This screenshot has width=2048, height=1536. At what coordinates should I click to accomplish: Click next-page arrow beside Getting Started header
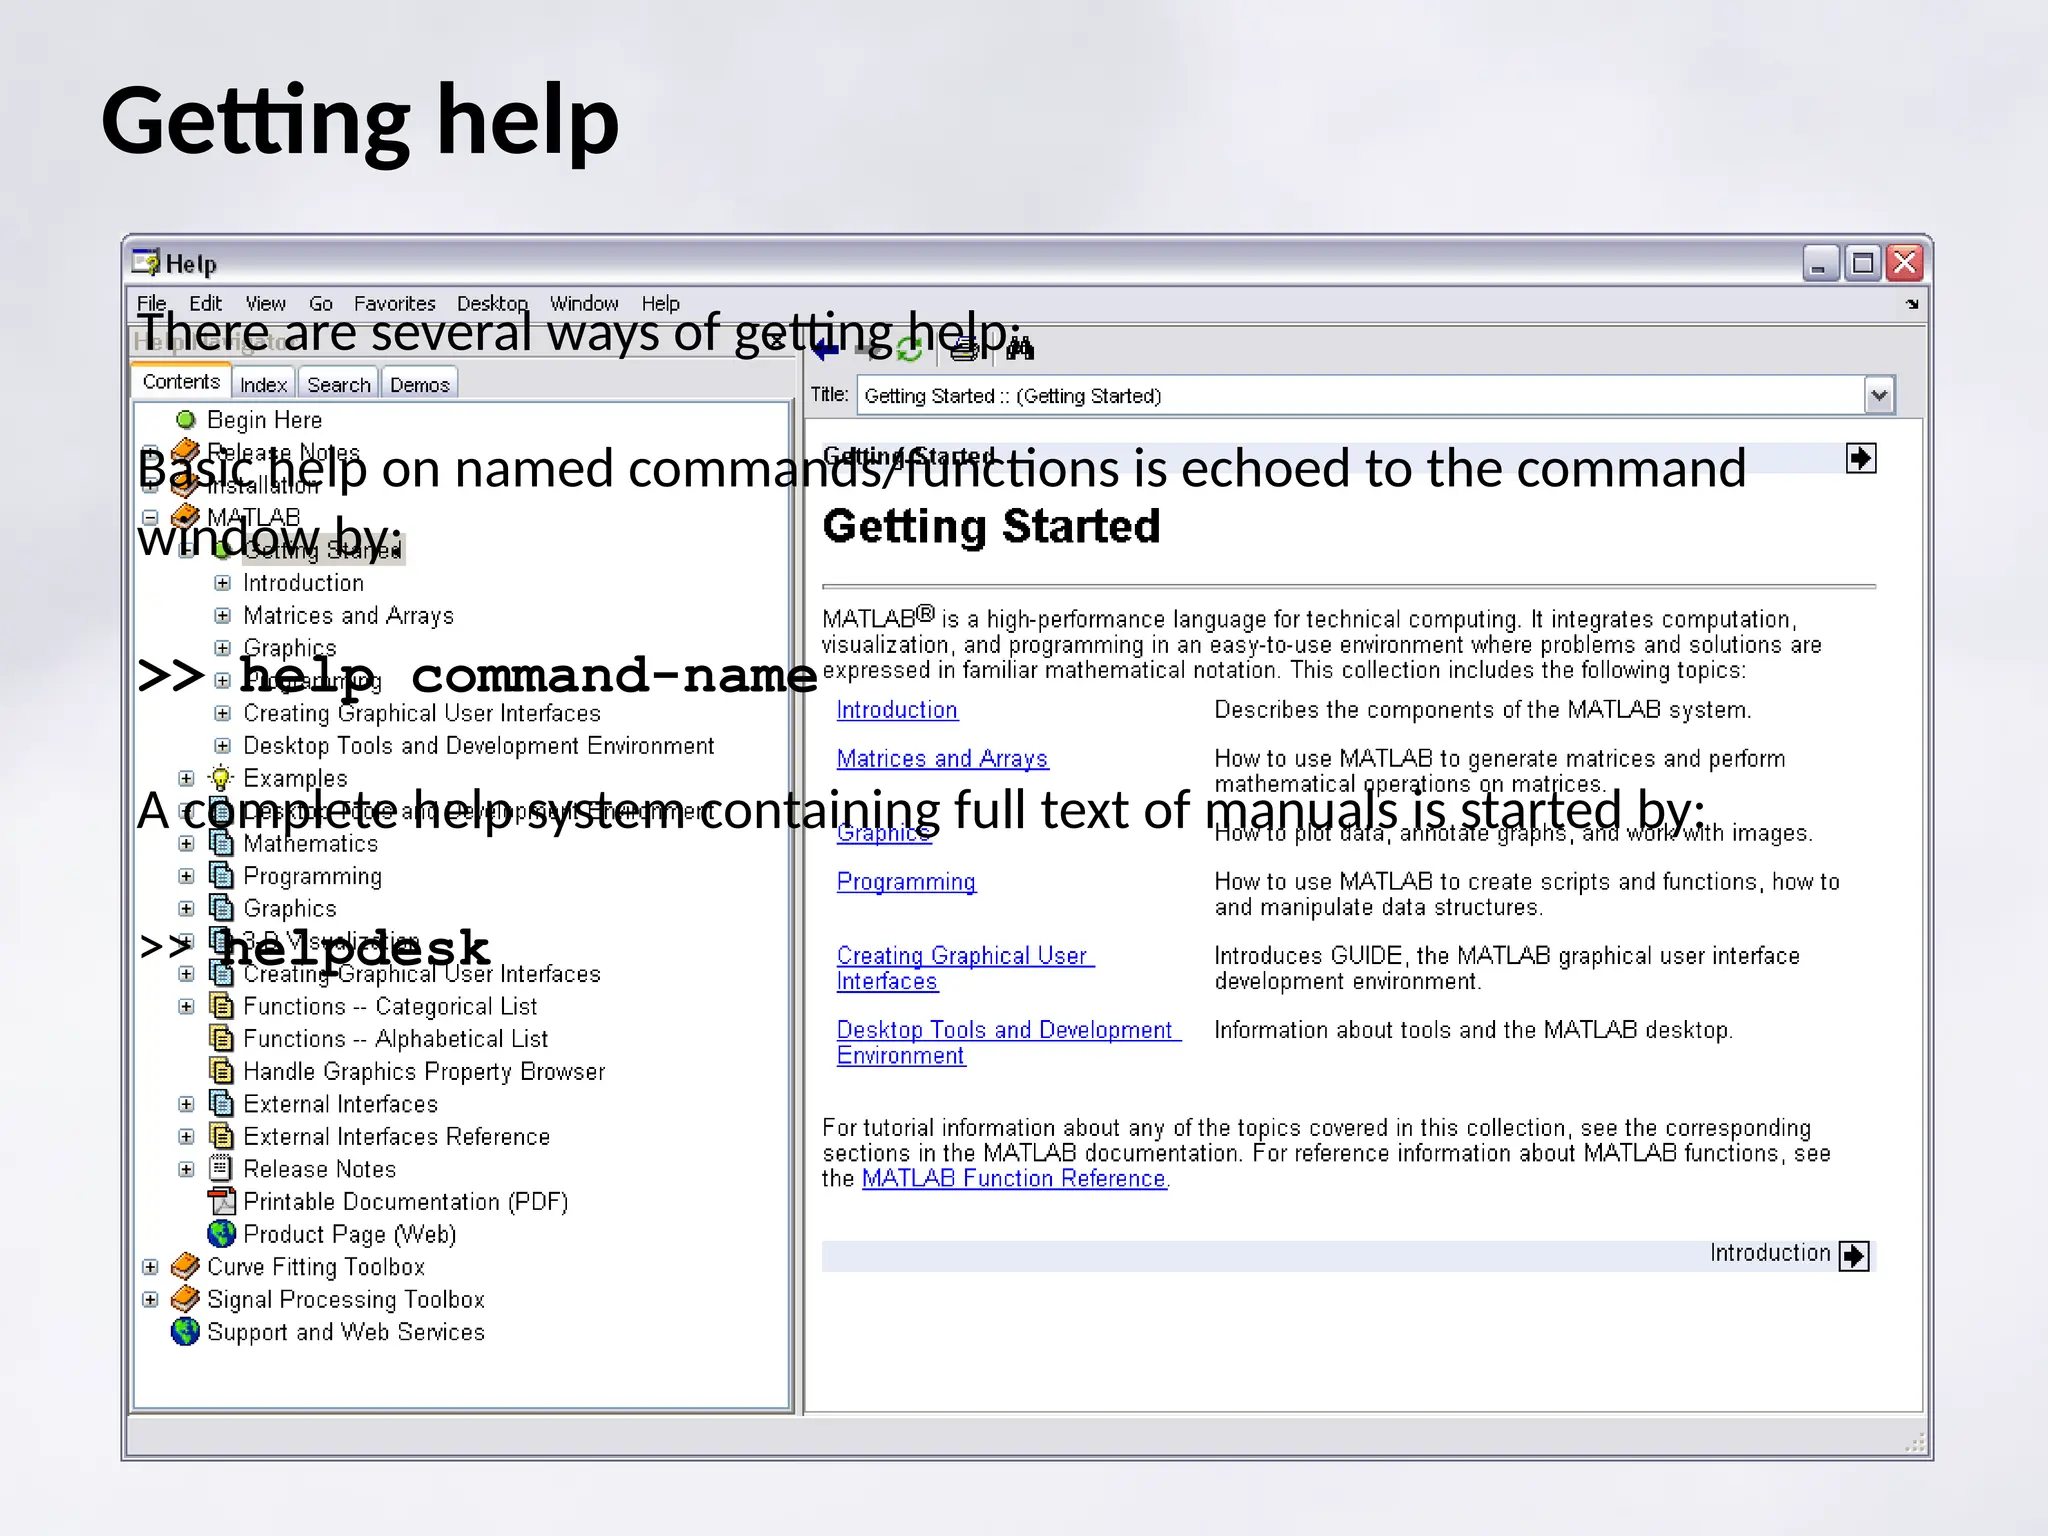(x=1861, y=458)
